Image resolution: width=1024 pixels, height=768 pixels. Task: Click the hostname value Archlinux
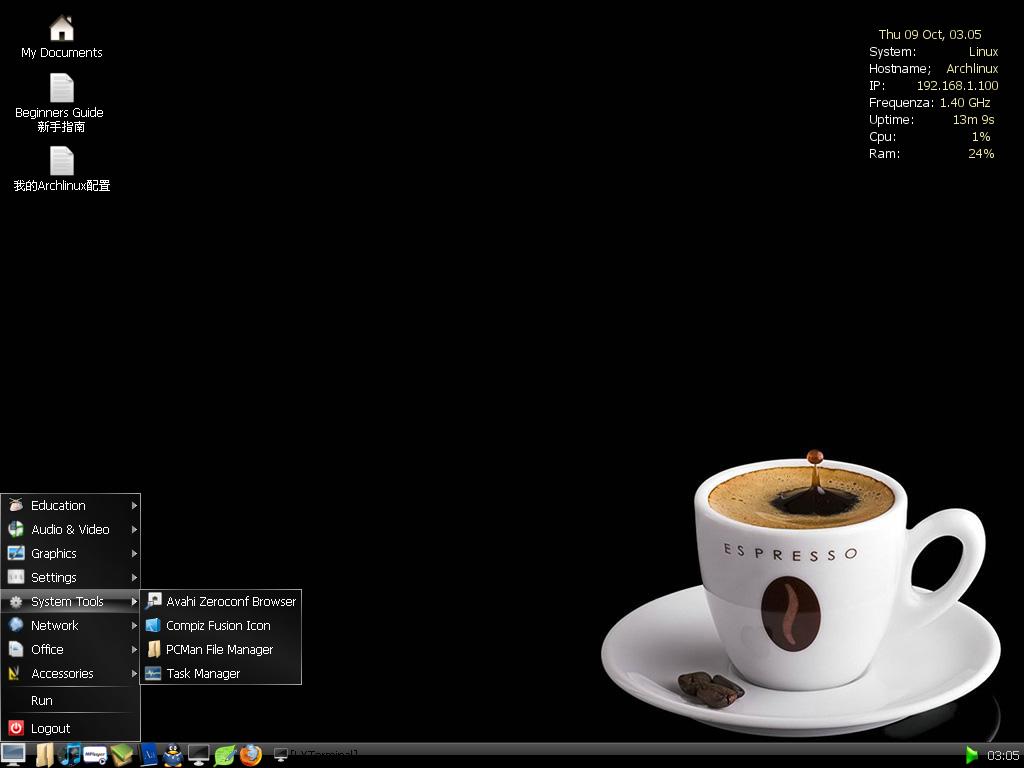972,69
